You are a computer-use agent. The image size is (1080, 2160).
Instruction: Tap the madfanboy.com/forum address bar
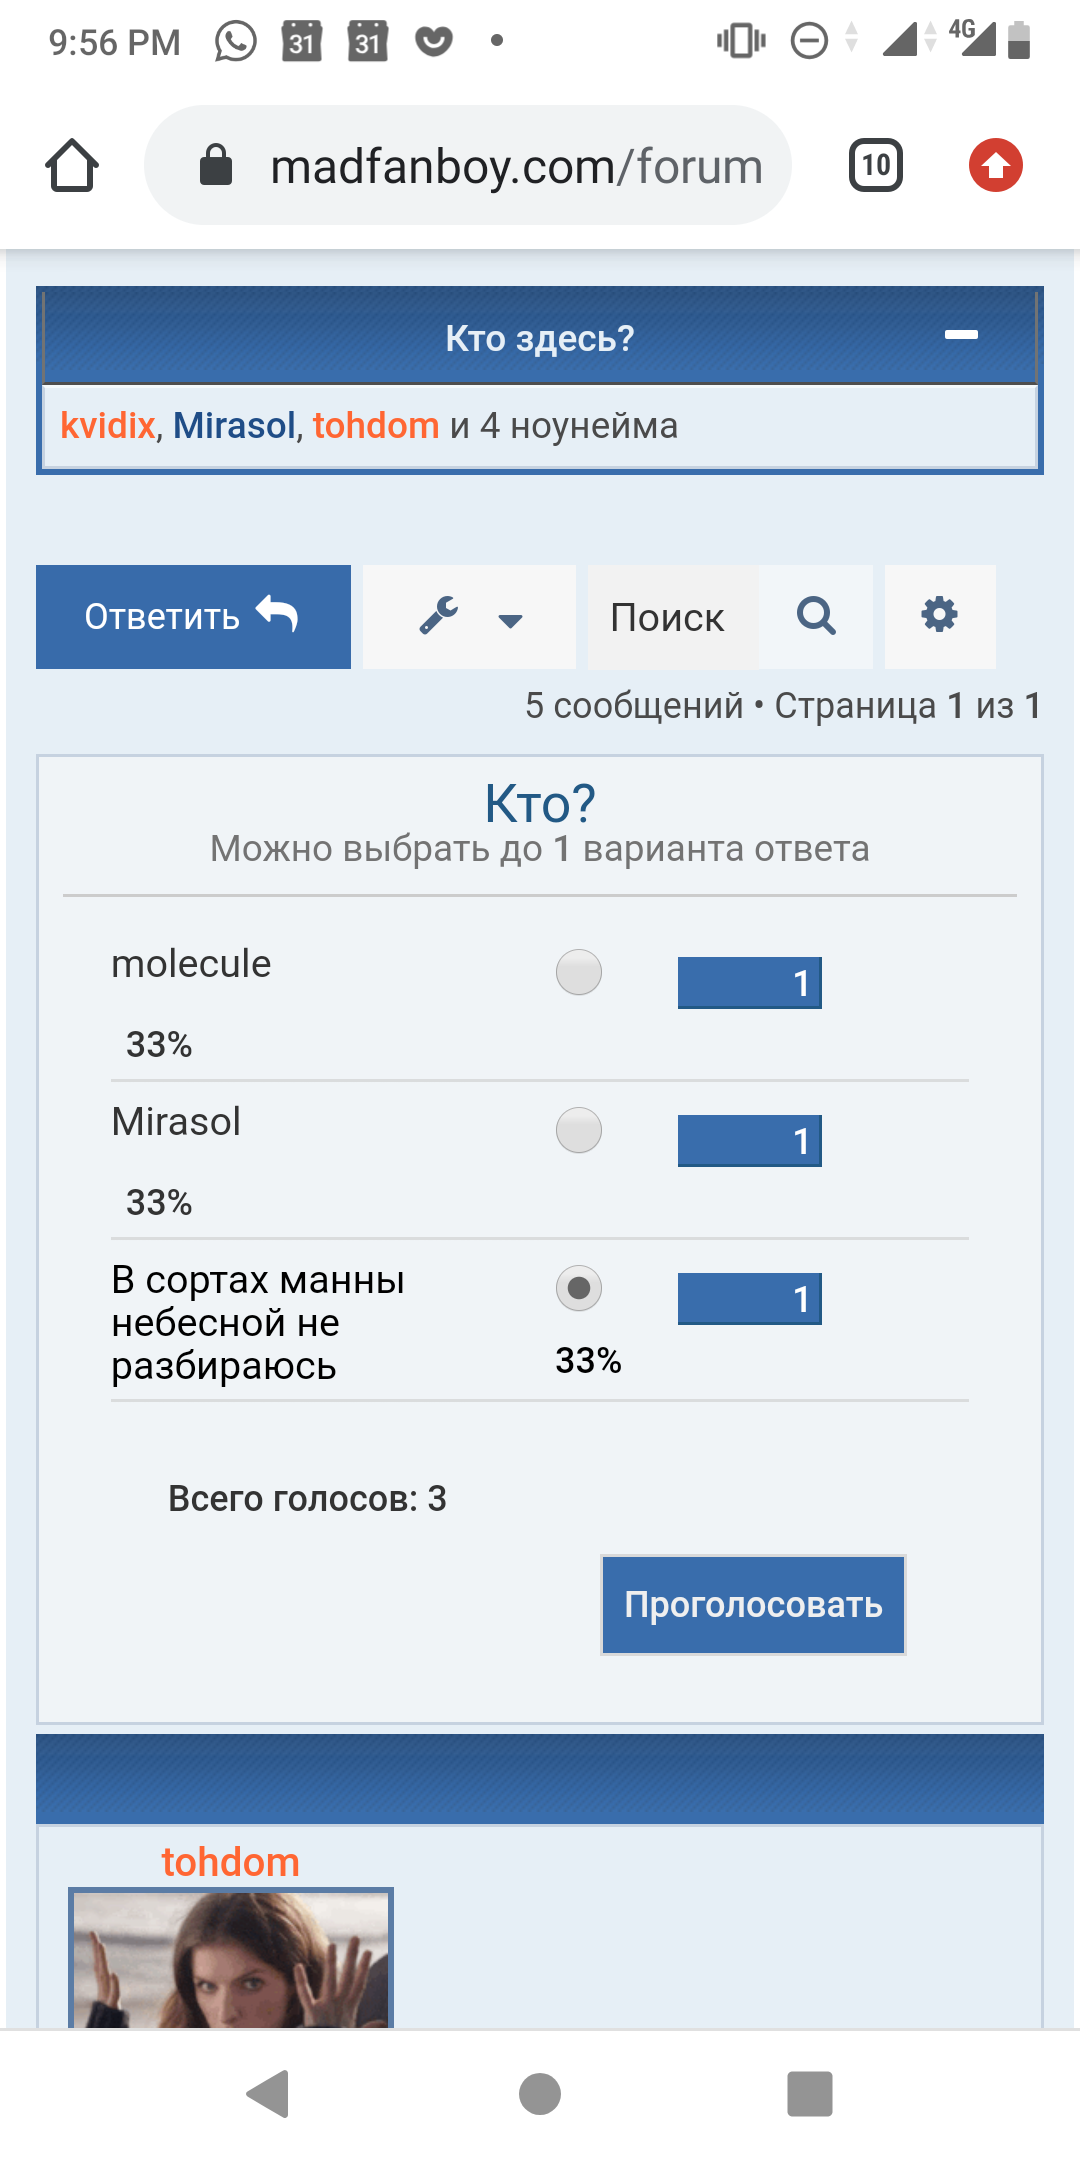[x=516, y=166]
